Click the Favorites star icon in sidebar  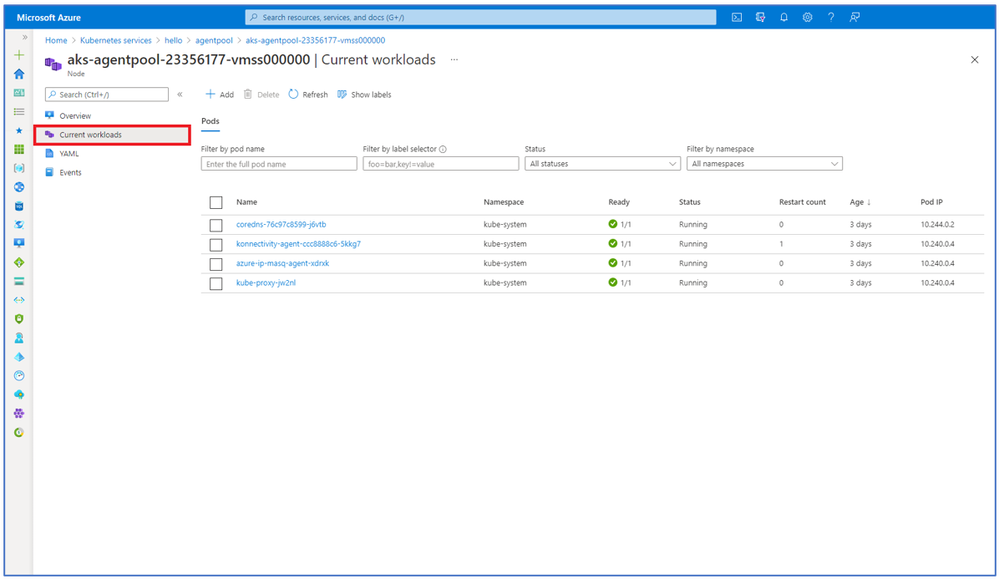[x=19, y=131]
